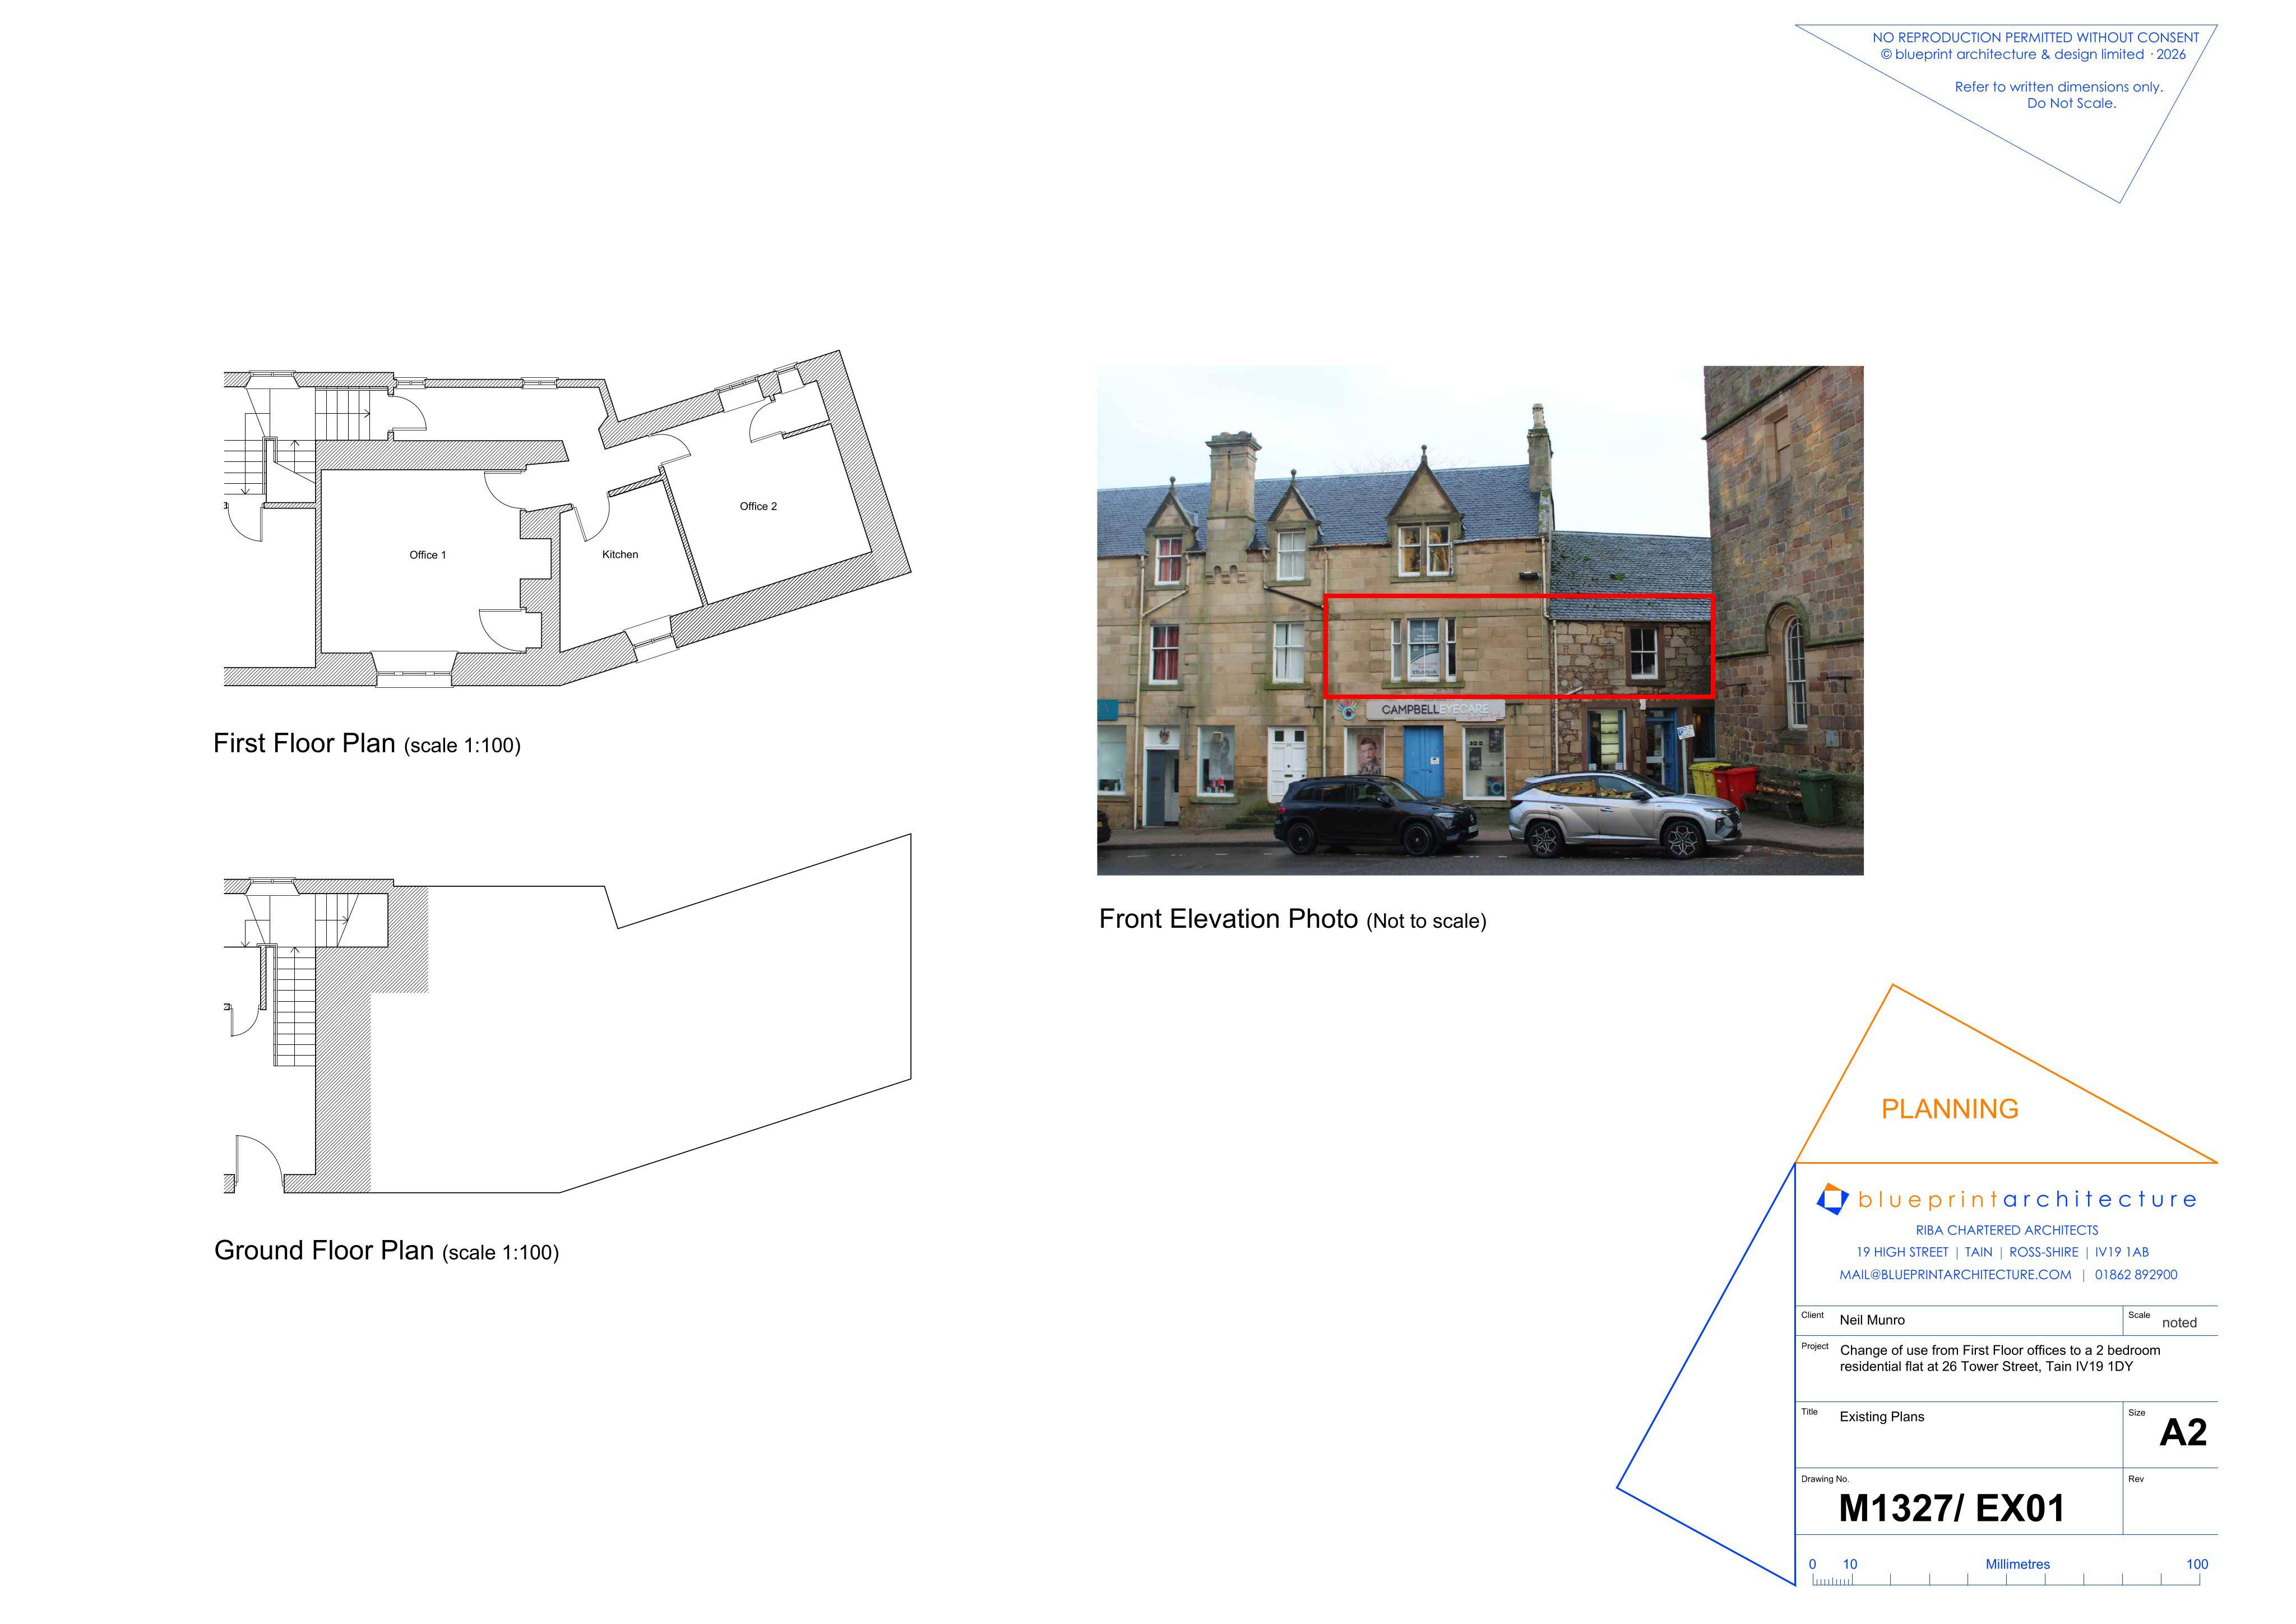Select the 'First Floor Plan' heading
Viewport: 2296px width, 1624px height.
(367, 744)
